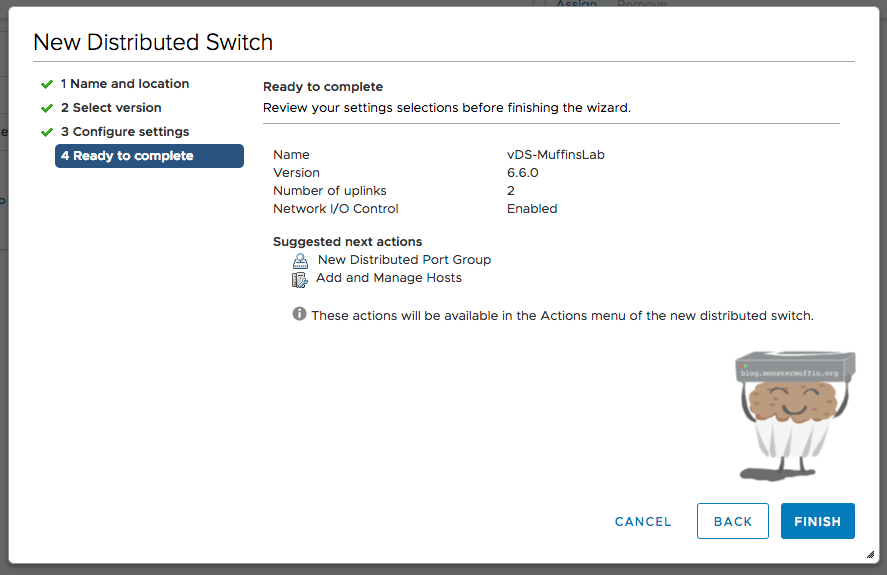Click the green checkmark beside Select version

point(46,108)
